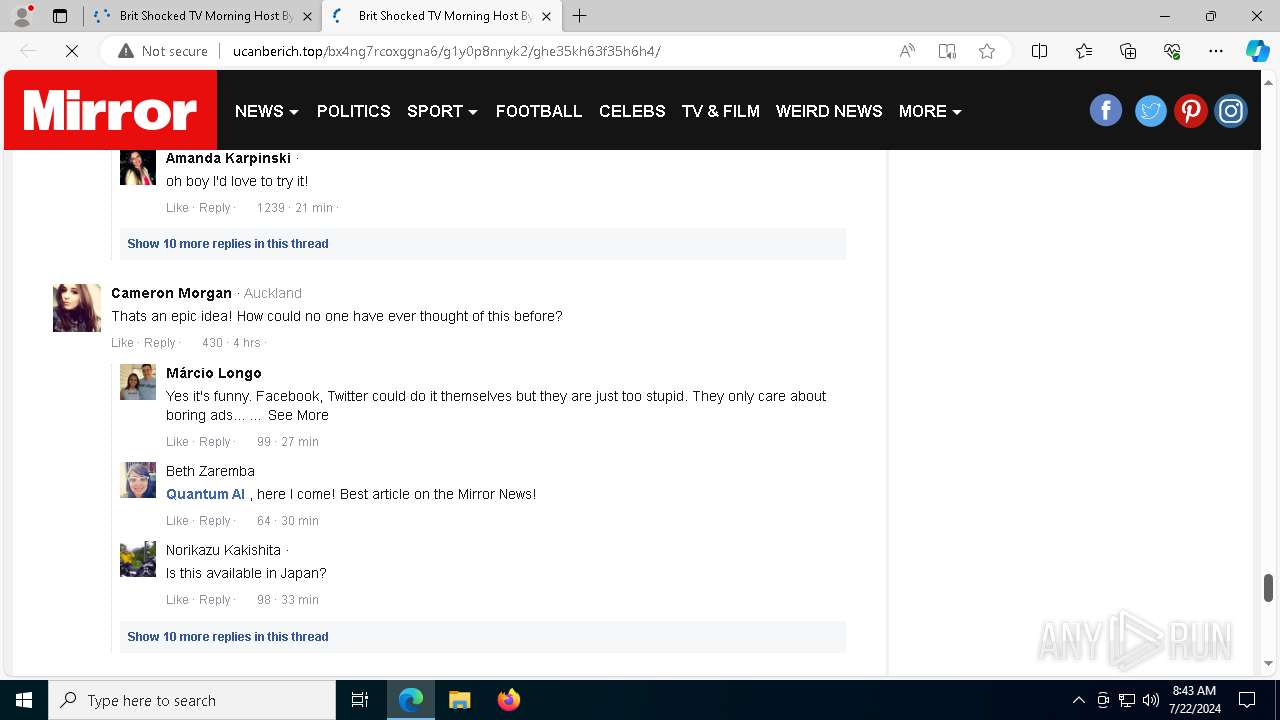This screenshot has width=1280, height=720.
Task: Open the Mirror Pinterest icon
Action: pyautogui.click(x=1190, y=110)
